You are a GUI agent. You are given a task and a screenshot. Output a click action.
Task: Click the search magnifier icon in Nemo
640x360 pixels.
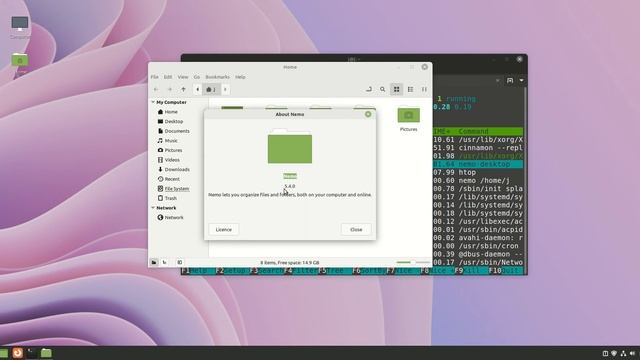point(382,89)
